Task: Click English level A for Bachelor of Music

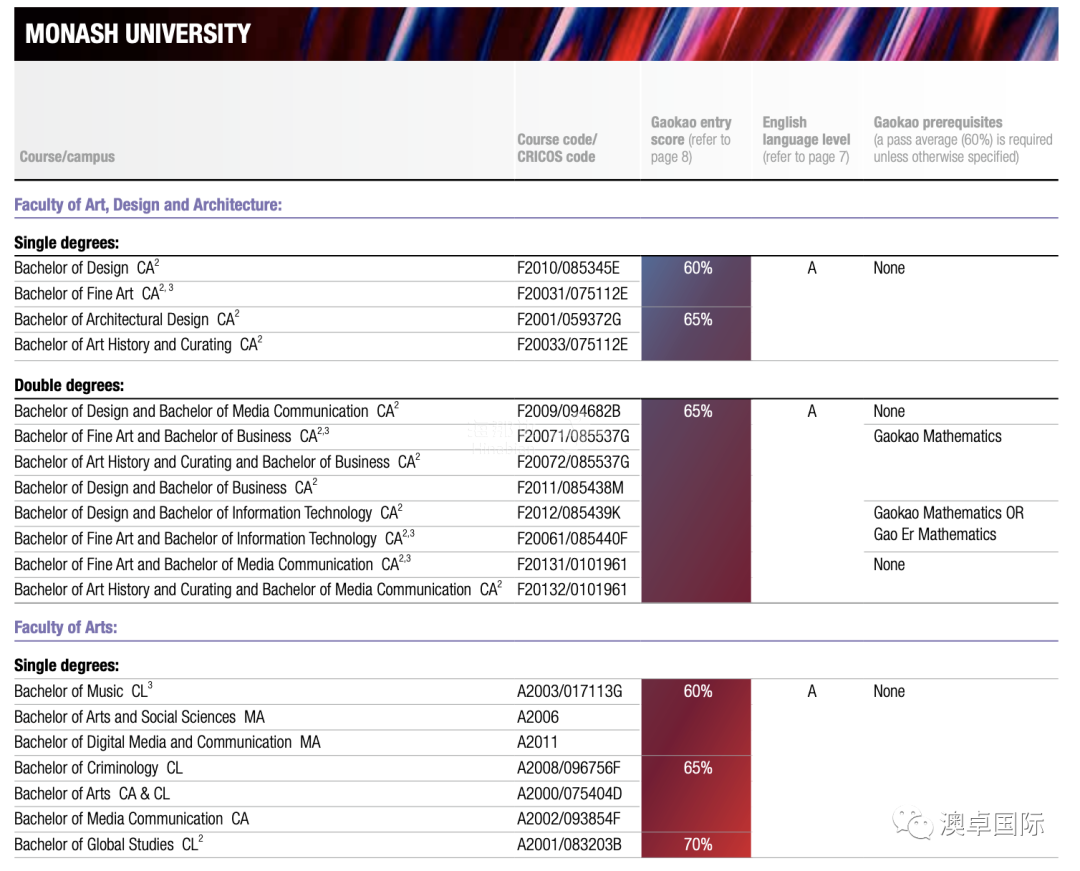Action: tap(812, 691)
